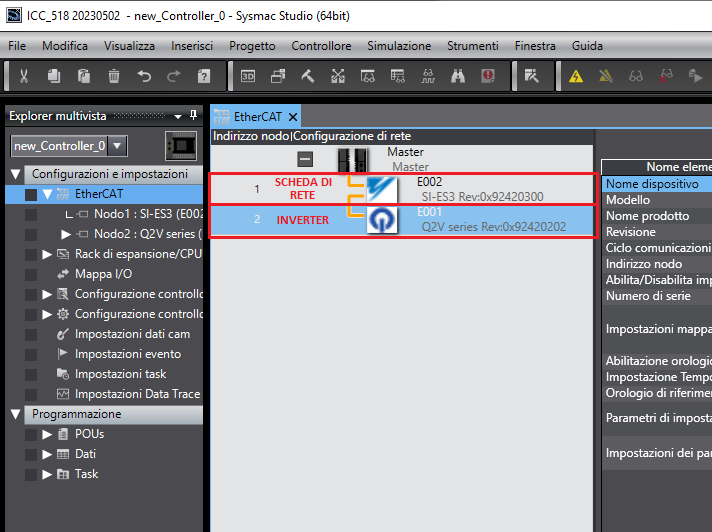Open Impostazioni task in the tree
Viewport: 712px width, 532px height.
(120, 374)
